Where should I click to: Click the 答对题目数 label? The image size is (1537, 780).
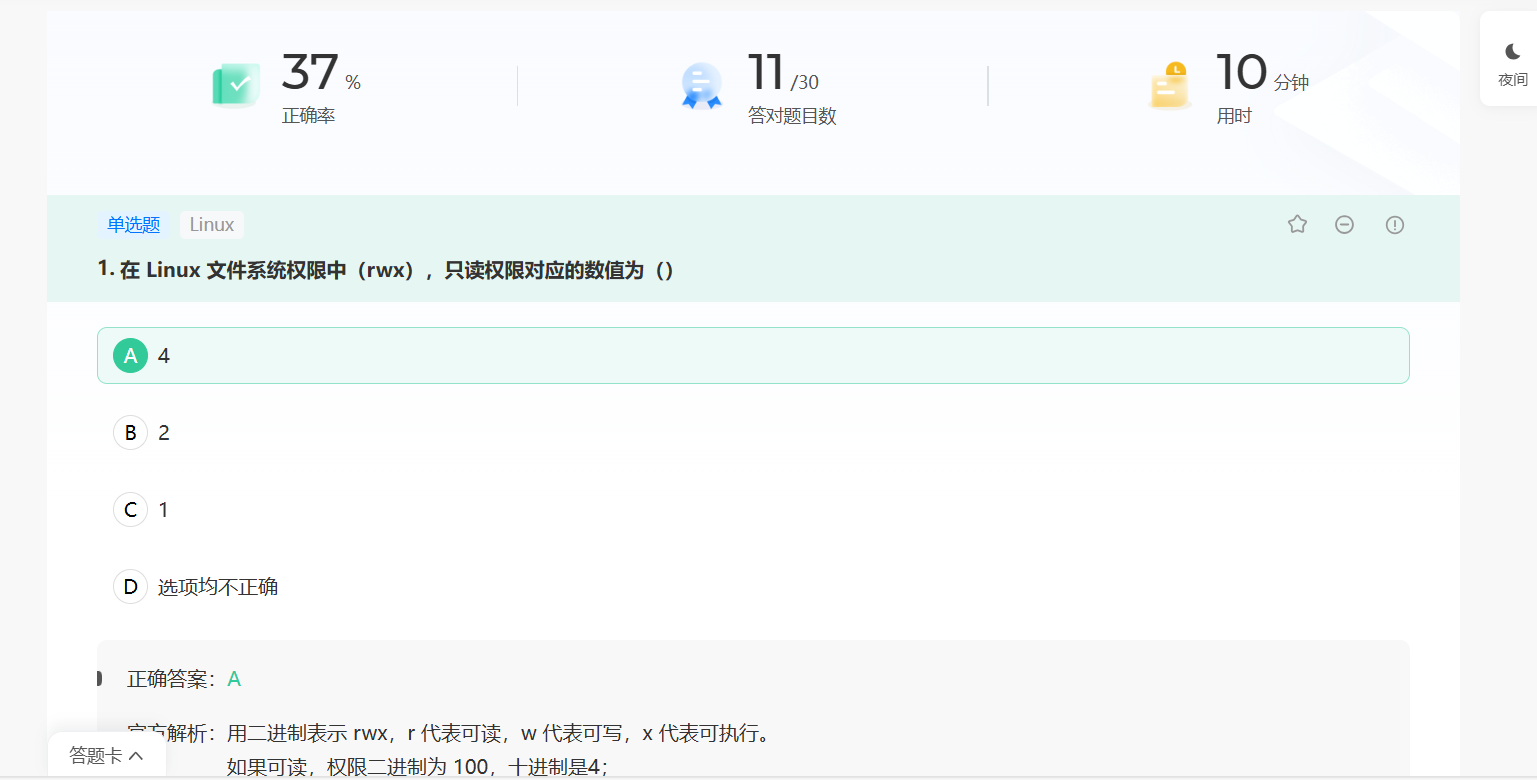792,116
